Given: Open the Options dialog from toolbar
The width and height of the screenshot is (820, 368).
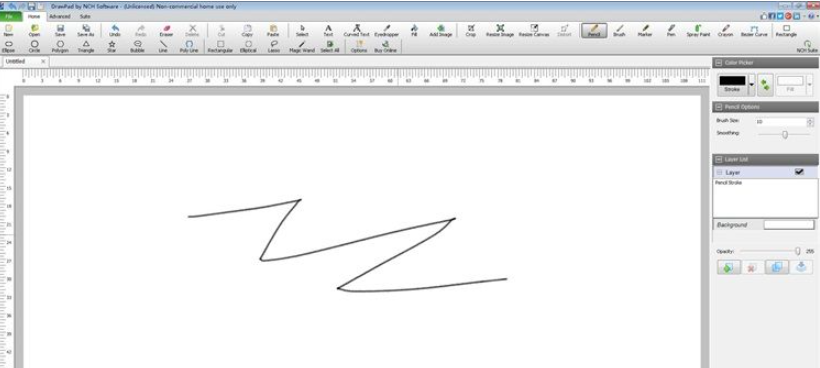Looking at the screenshot, I should click(359, 47).
